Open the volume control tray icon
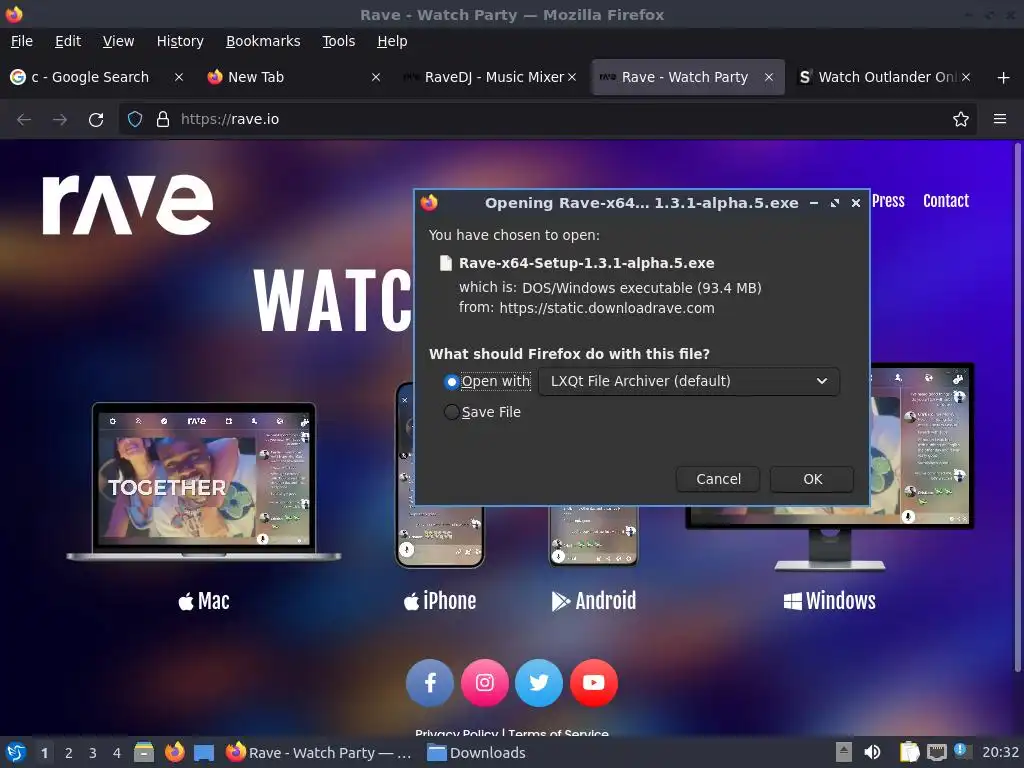1024x768 pixels. point(872,753)
